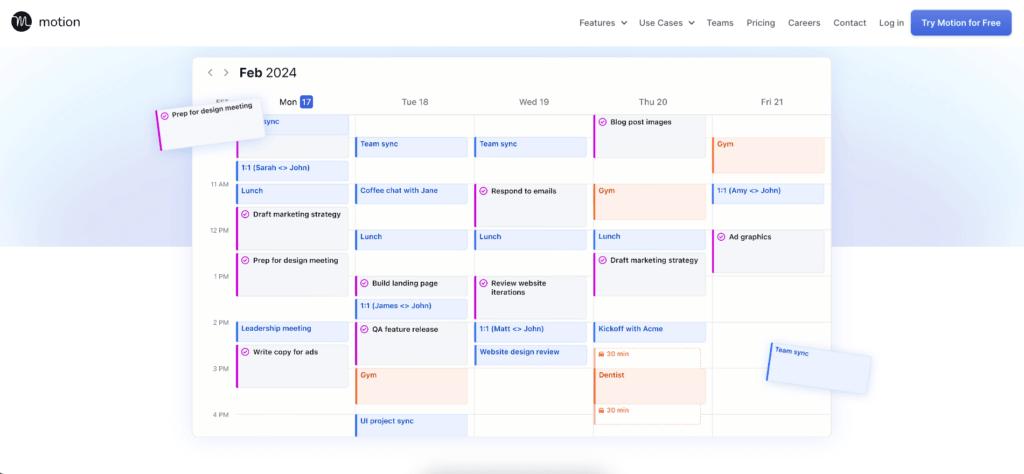Open the Careers page
Screen dimensions: 1024x474
(x=804, y=23)
